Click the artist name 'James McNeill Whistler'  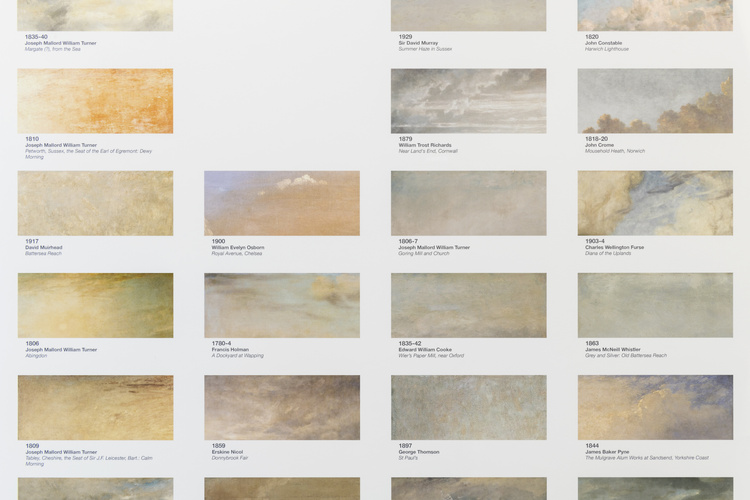[x=613, y=350]
